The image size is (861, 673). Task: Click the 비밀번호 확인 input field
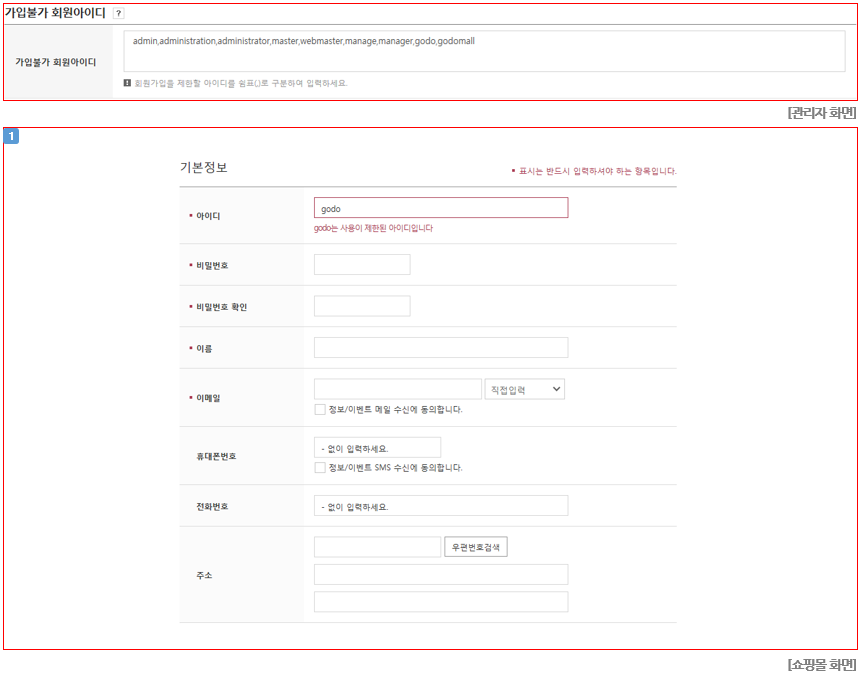coord(362,306)
